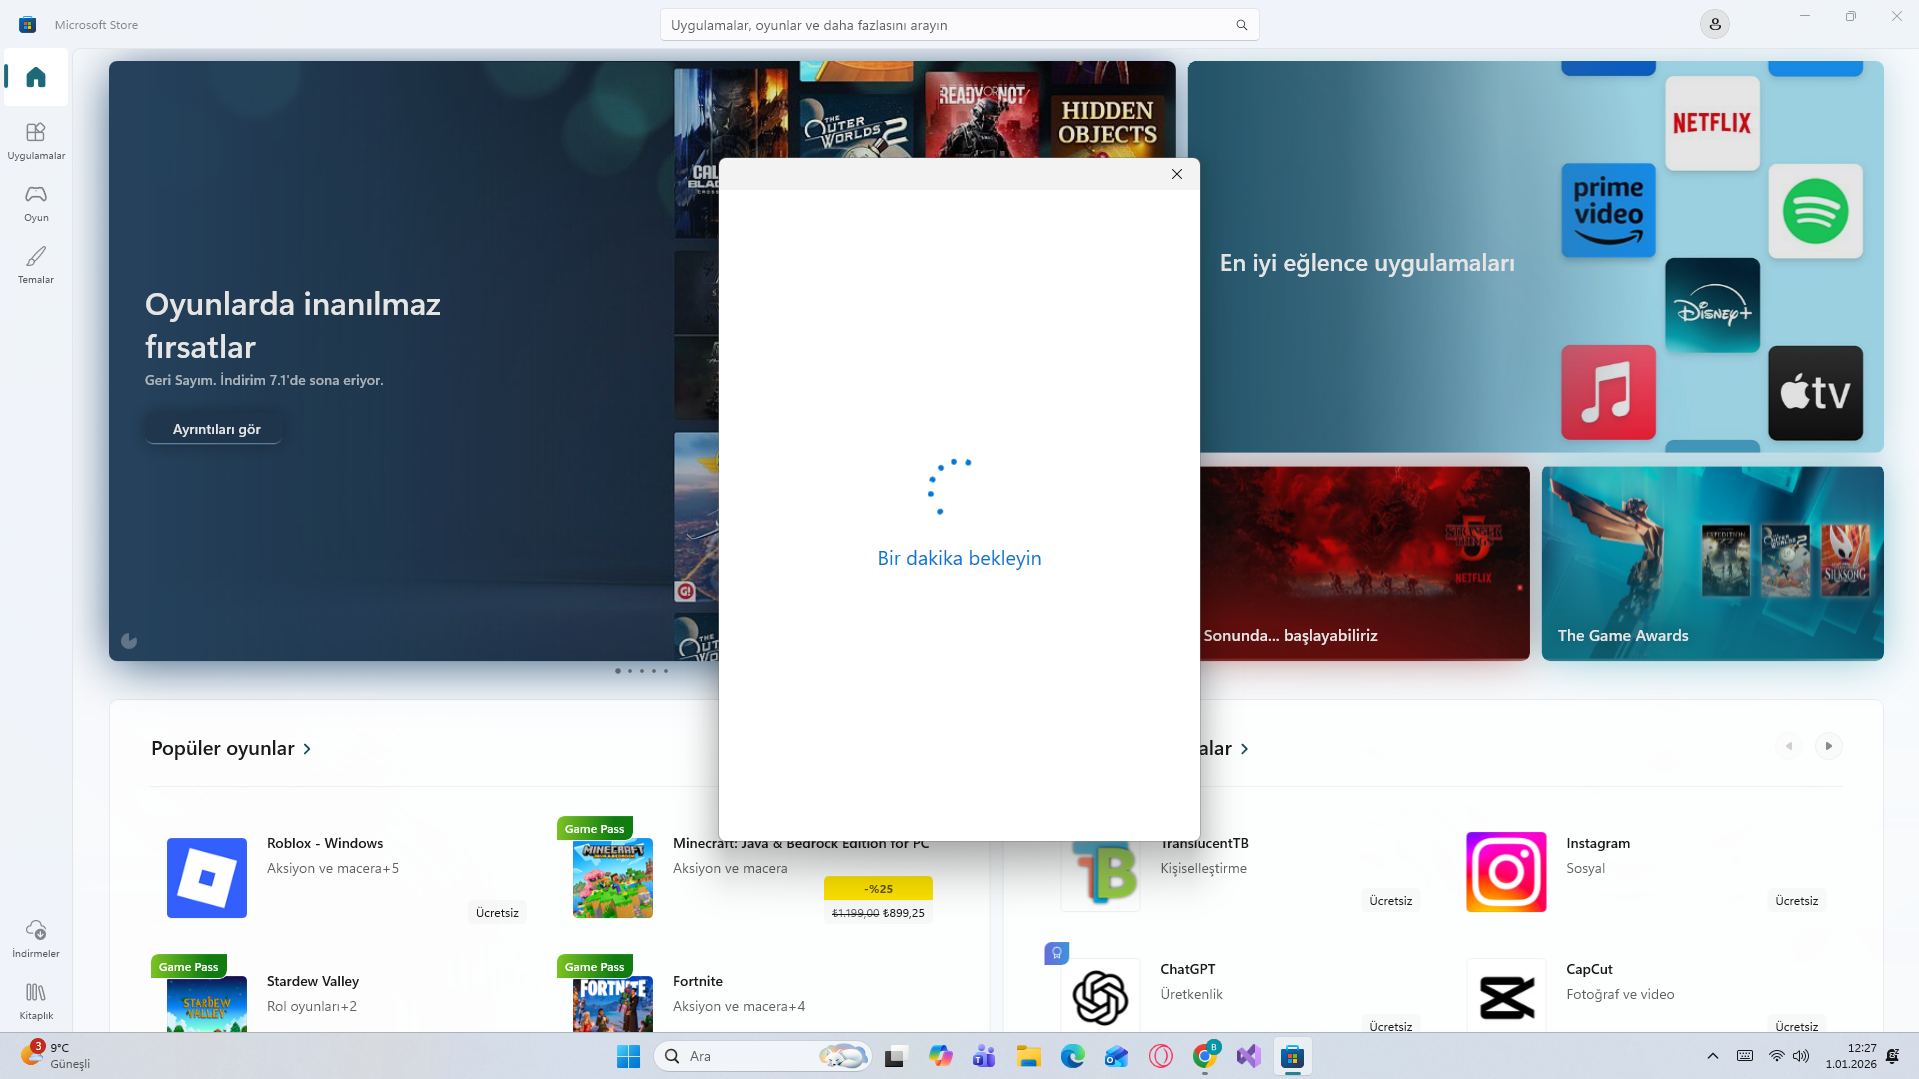Open Google Chrome from the taskbar
The image size is (1919, 1079).
pyautogui.click(x=1205, y=1056)
